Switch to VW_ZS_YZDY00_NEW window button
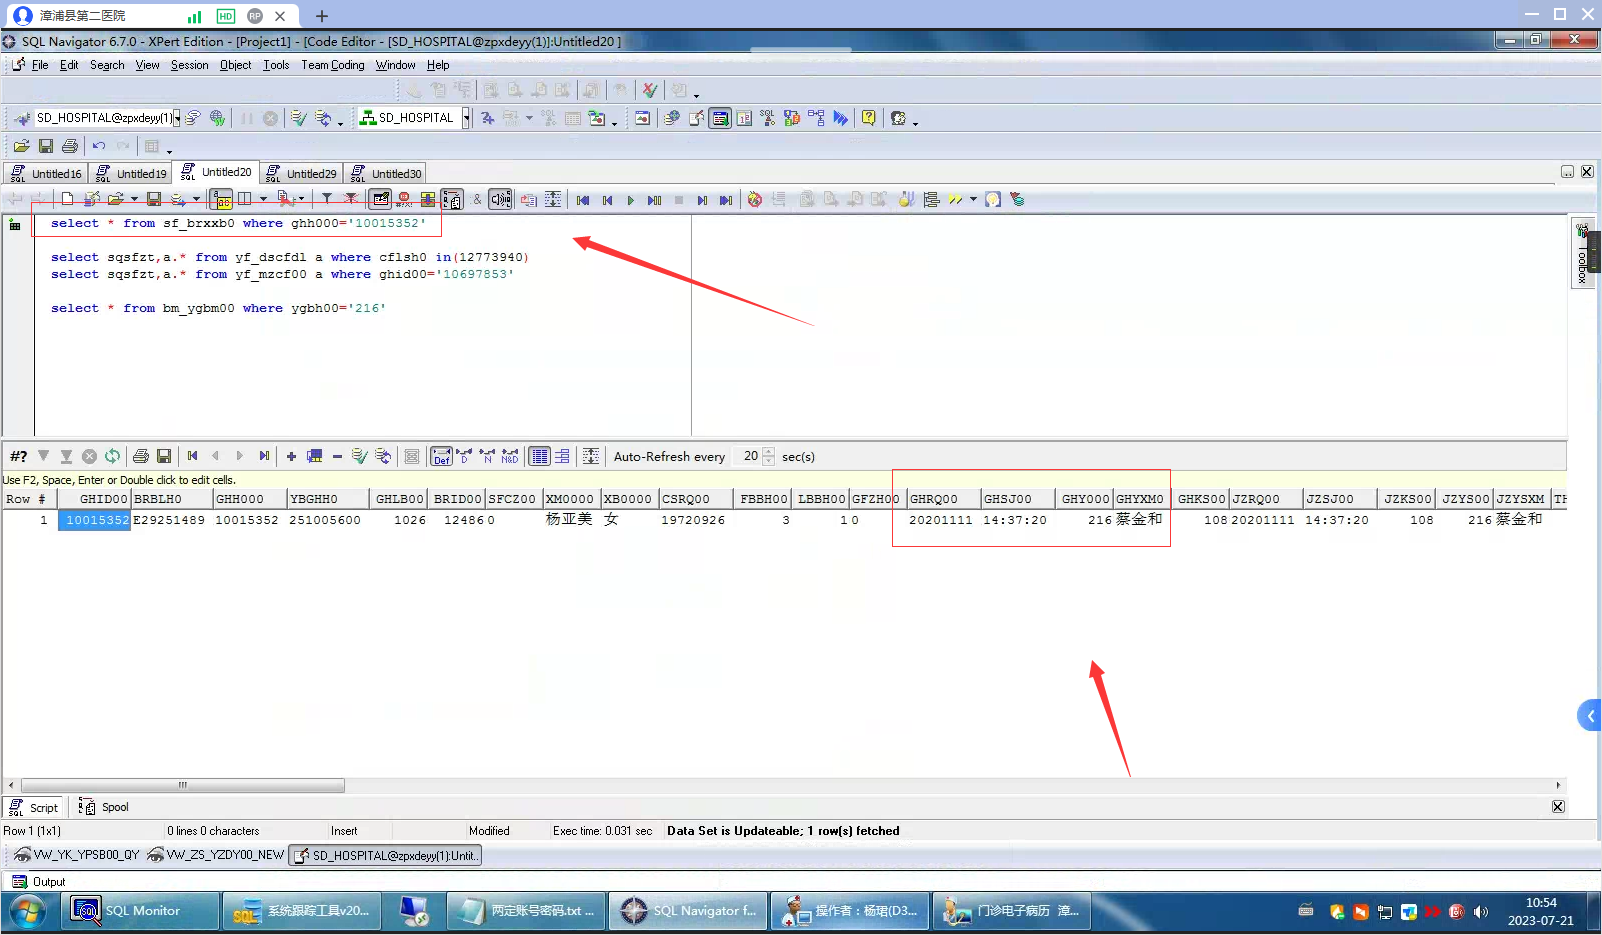The width and height of the screenshot is (1602, 935). [x=215, y=855]
